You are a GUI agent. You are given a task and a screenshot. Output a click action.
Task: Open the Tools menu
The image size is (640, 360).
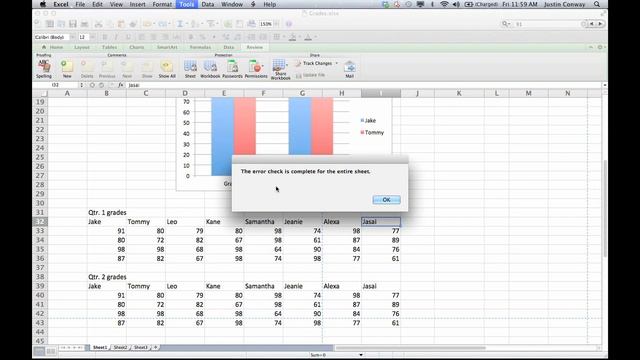tap(187, 4)
